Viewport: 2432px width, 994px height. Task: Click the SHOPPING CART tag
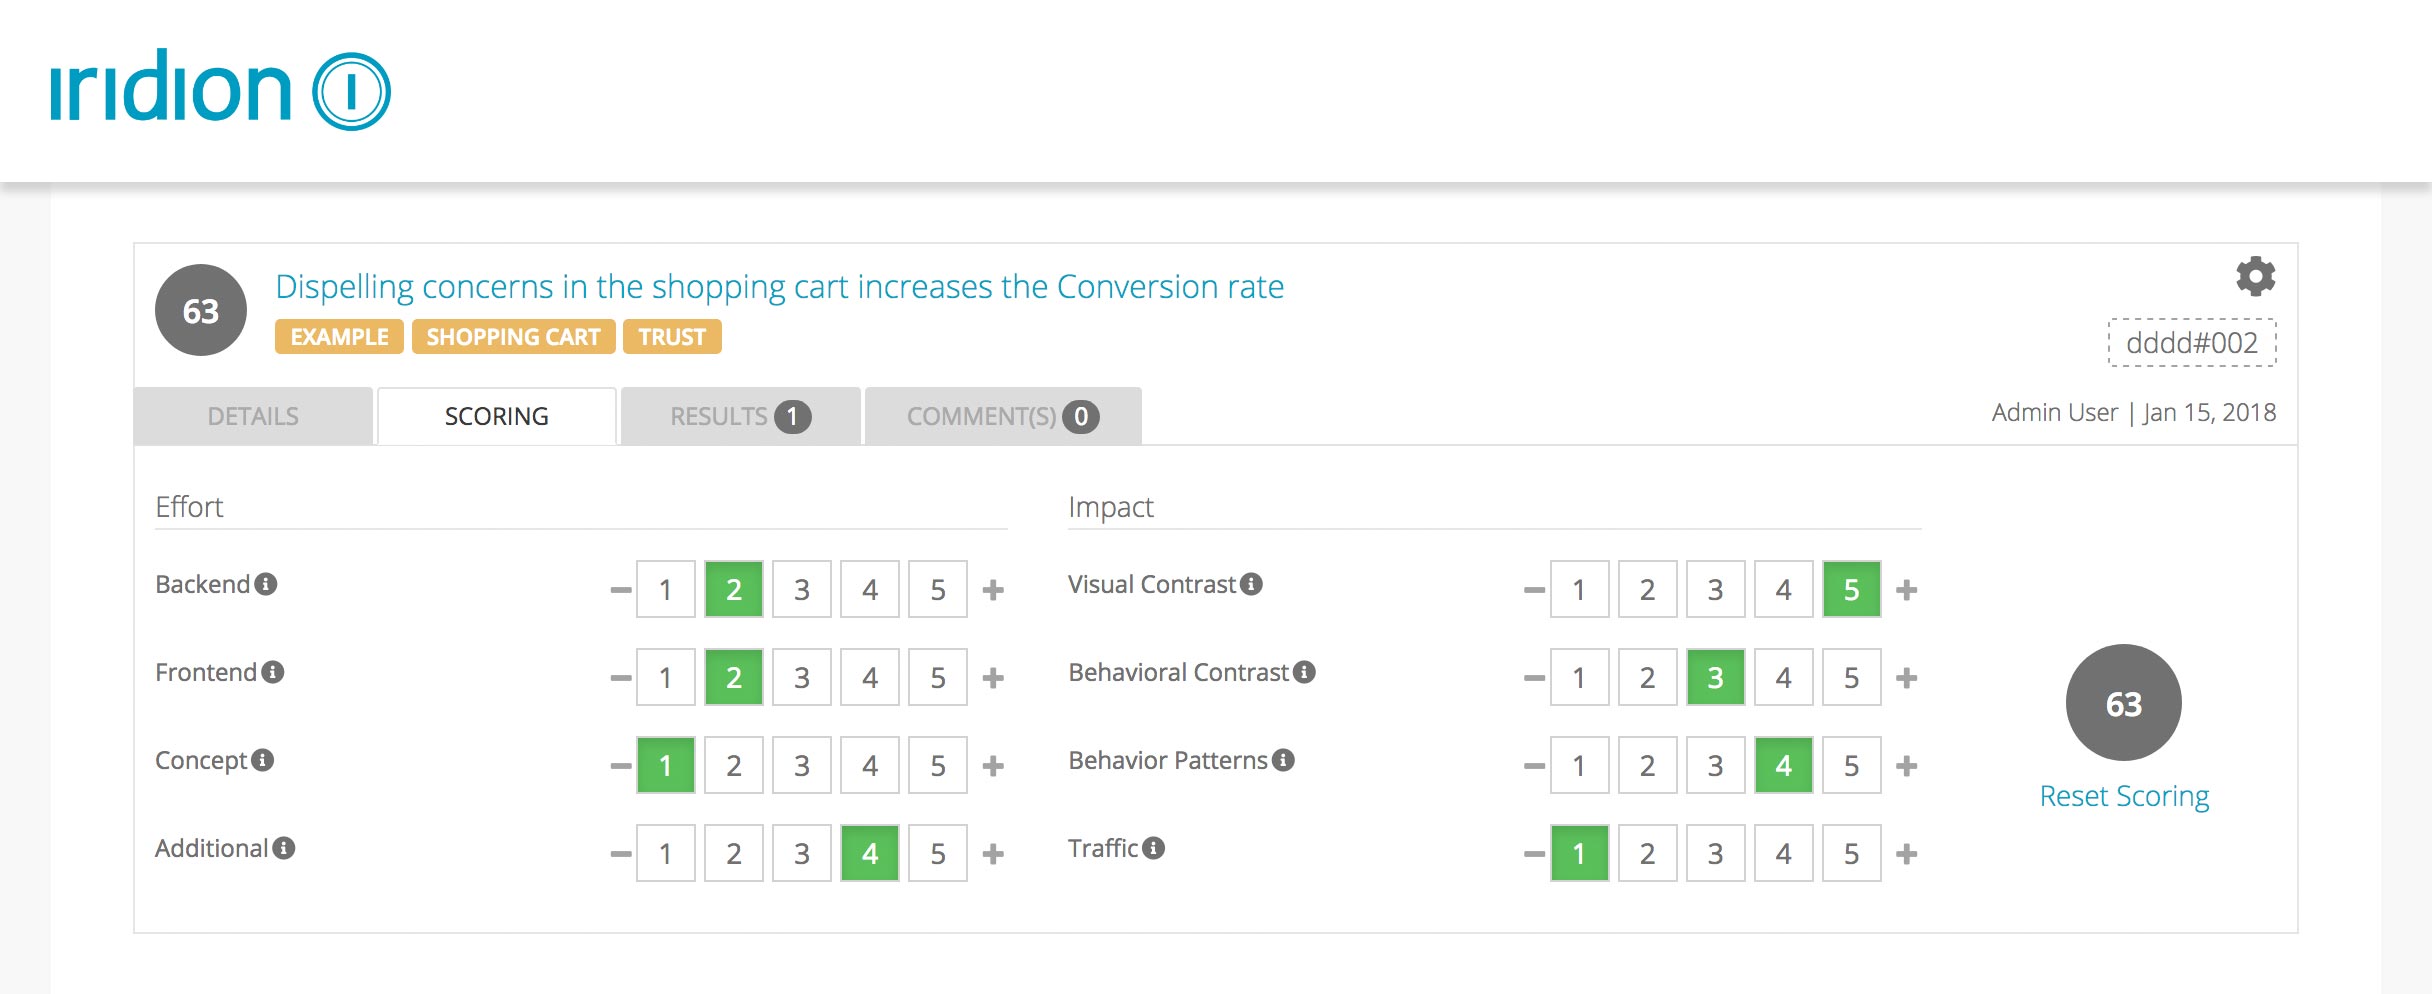513,337
